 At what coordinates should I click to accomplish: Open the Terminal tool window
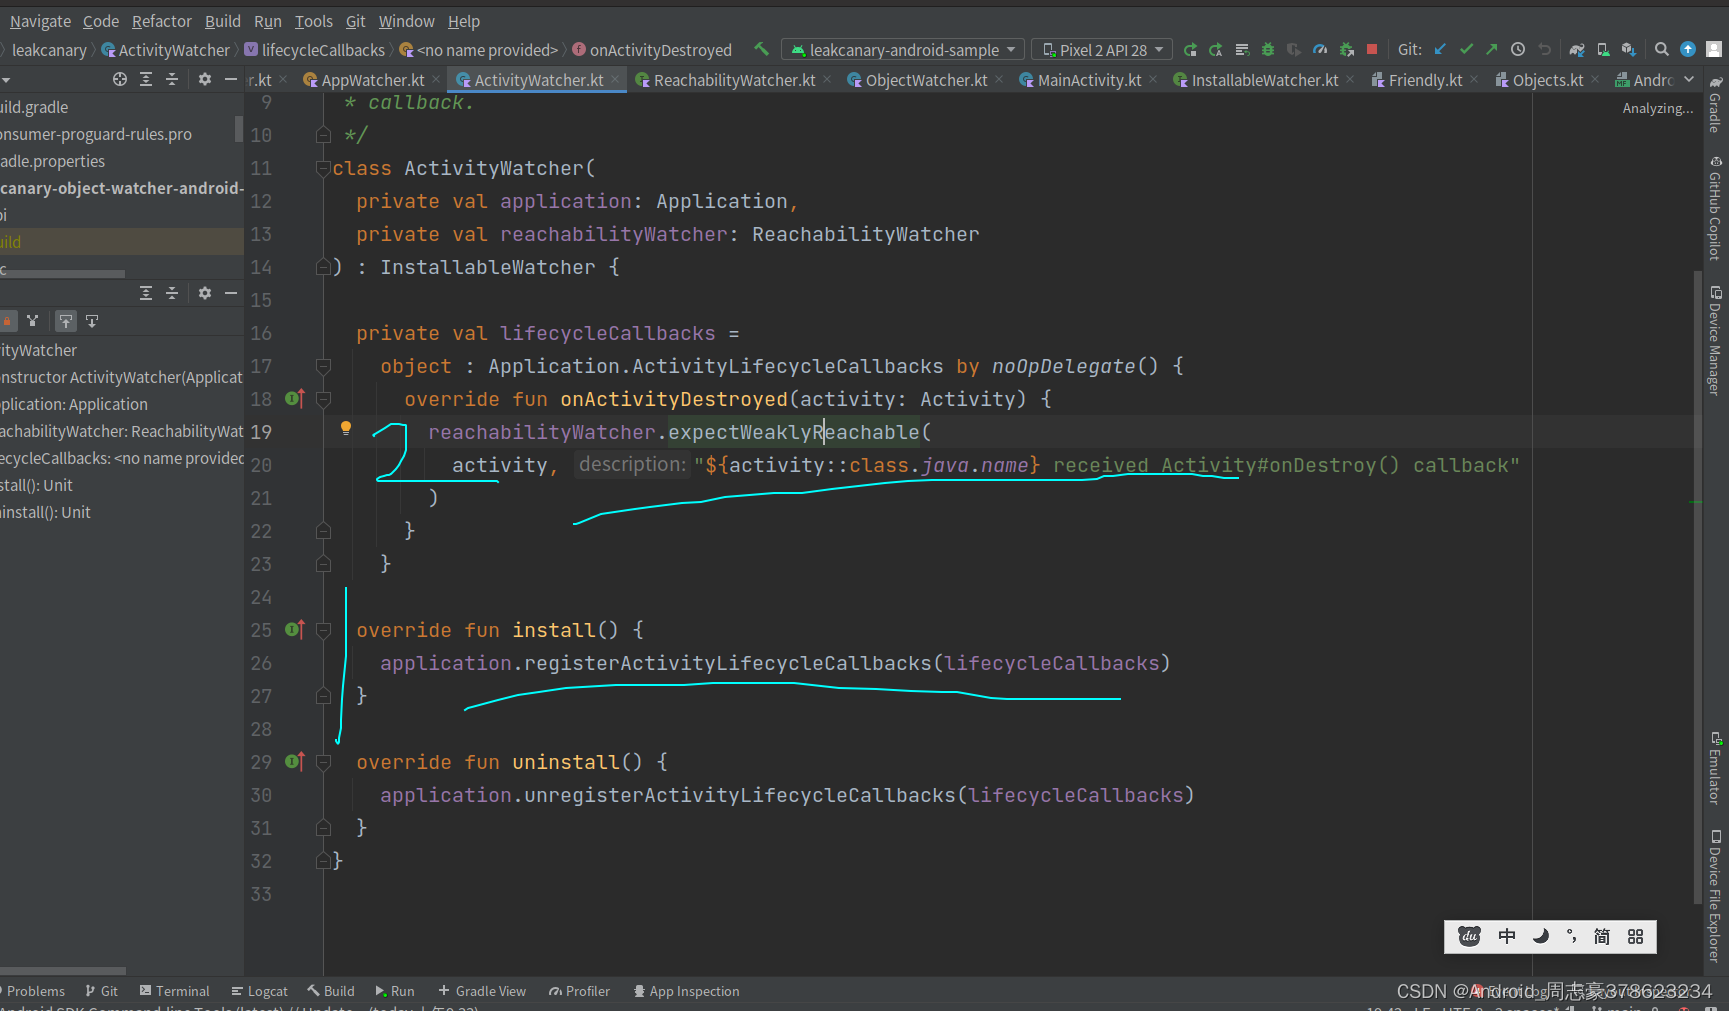175,991
